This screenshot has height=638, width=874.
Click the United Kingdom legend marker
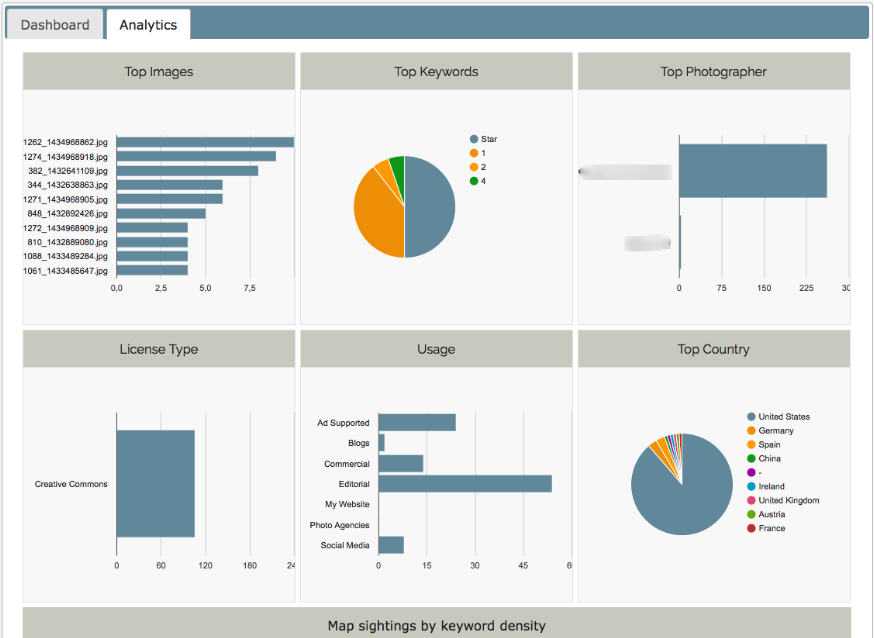tap(751, 500)
